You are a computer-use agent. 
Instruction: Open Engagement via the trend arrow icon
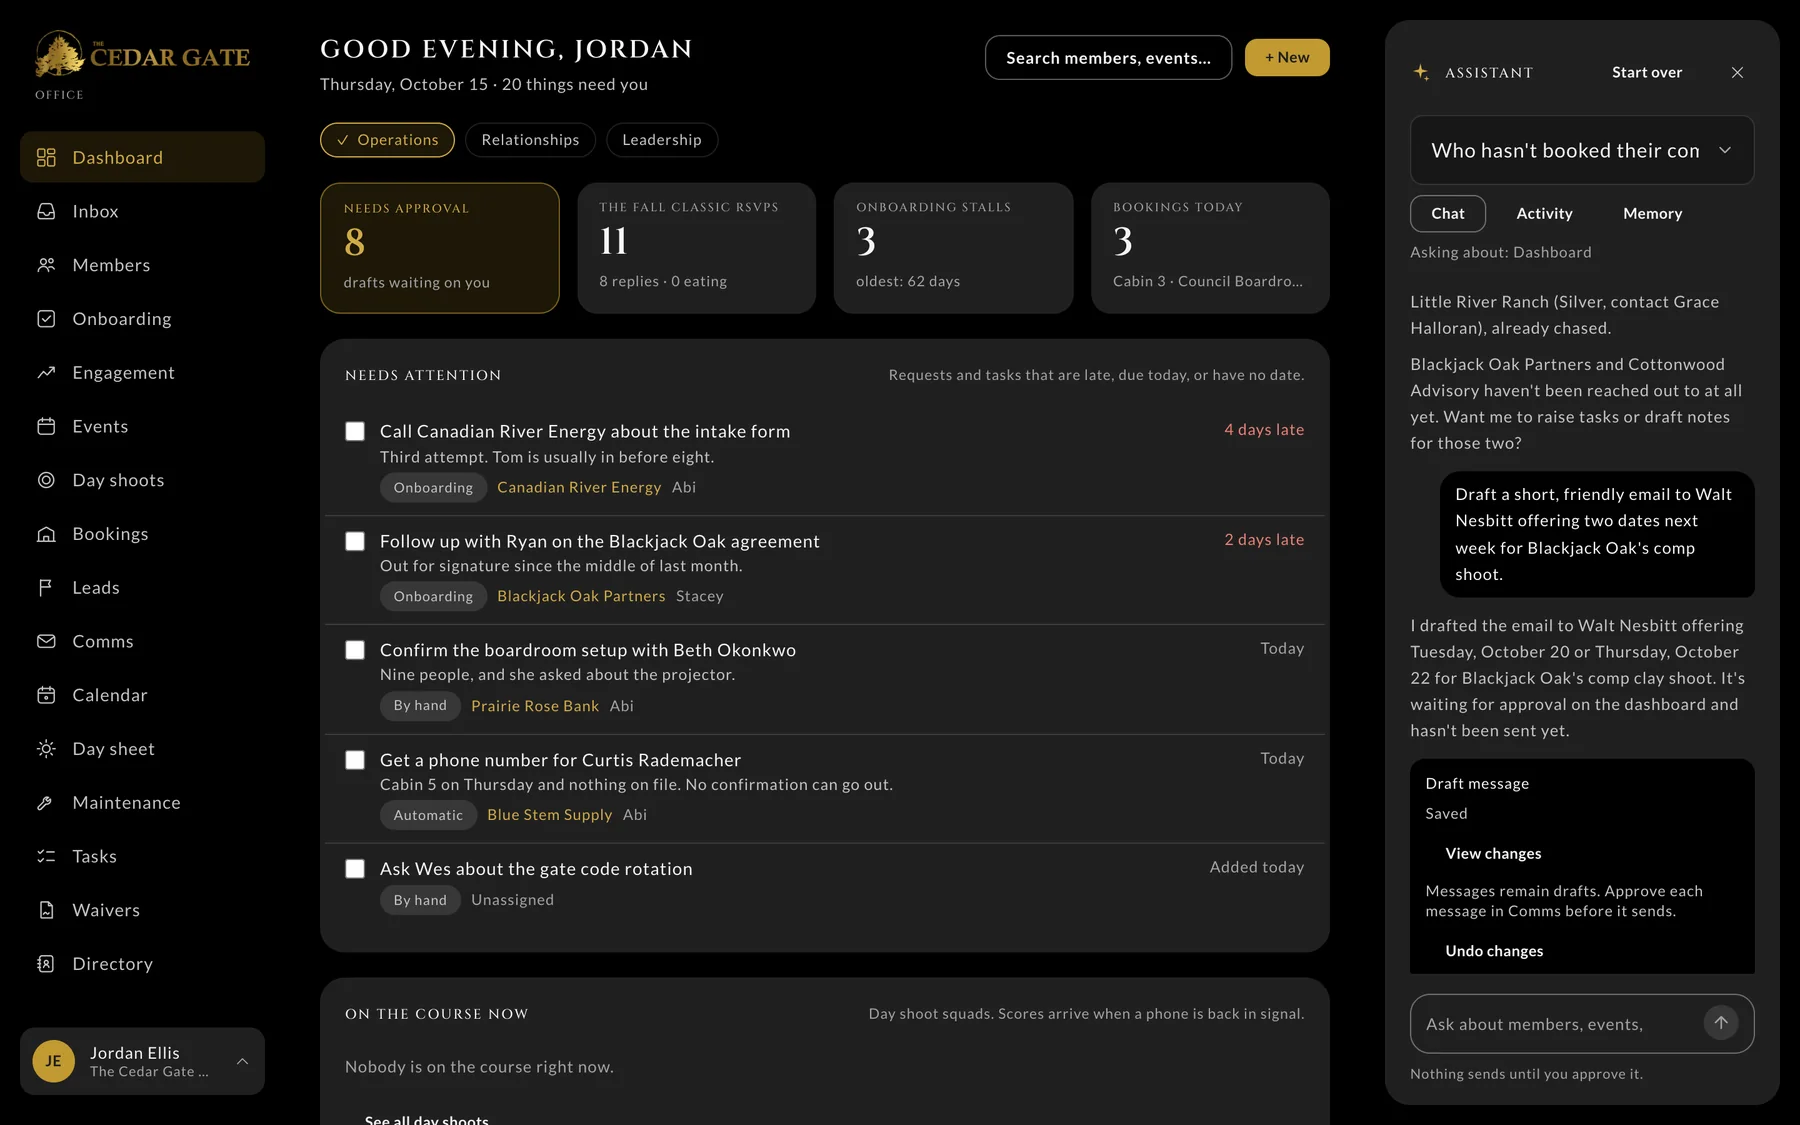46,372
